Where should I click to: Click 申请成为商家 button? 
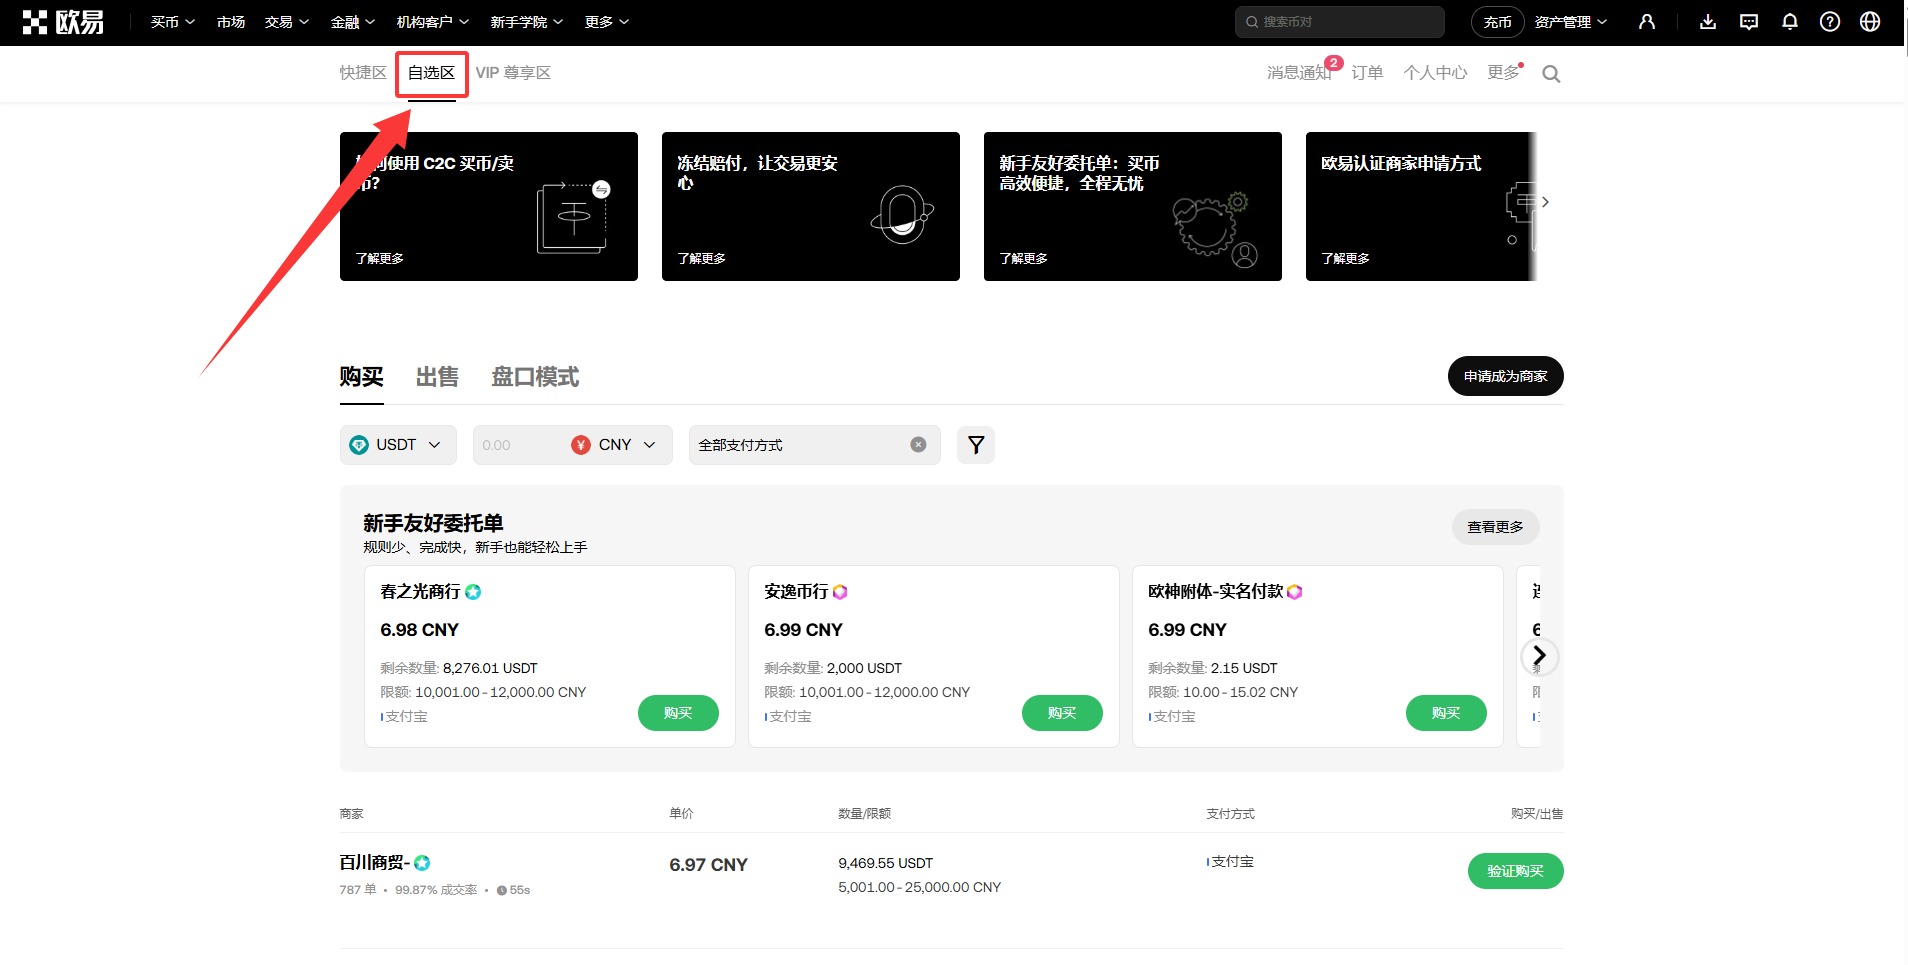[x=1505, y=376]
